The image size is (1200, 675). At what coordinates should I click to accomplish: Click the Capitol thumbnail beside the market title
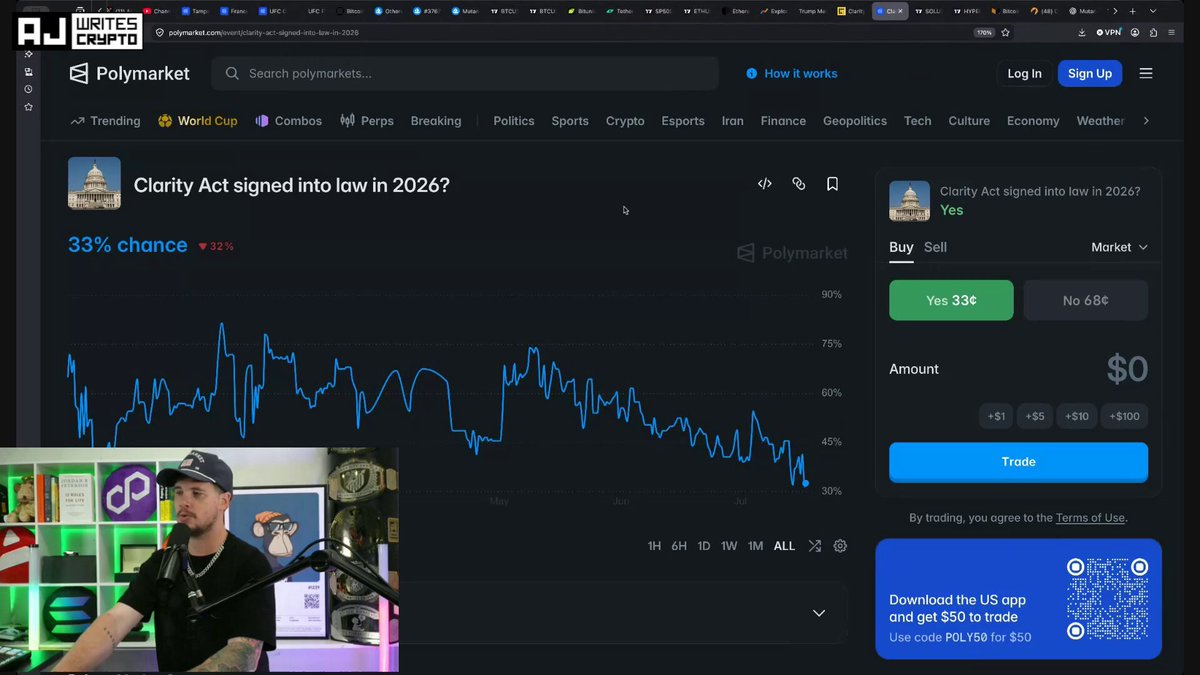[x=94, y=183]
